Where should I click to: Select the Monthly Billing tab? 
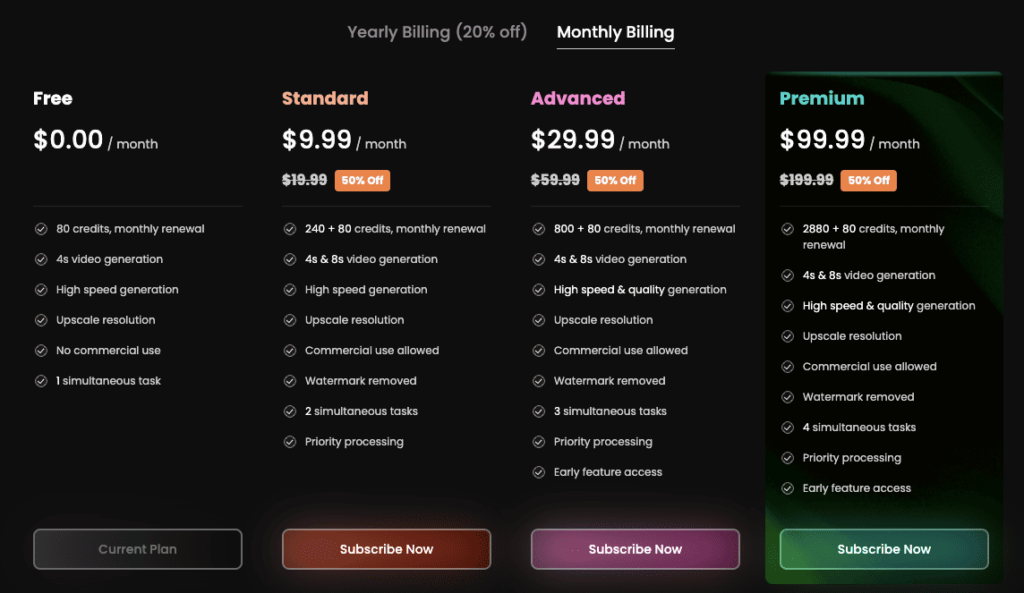615,32
